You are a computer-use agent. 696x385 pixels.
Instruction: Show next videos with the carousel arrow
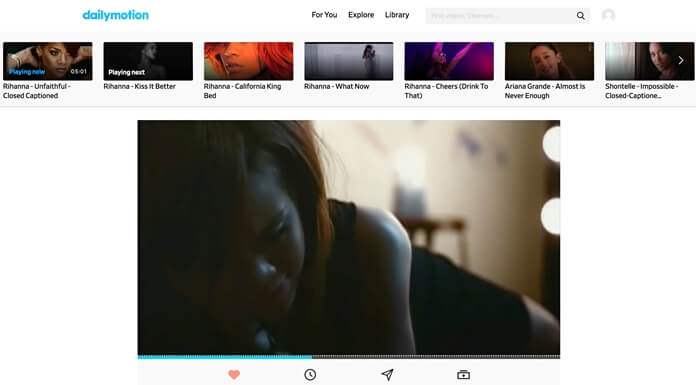click(681, 60)
